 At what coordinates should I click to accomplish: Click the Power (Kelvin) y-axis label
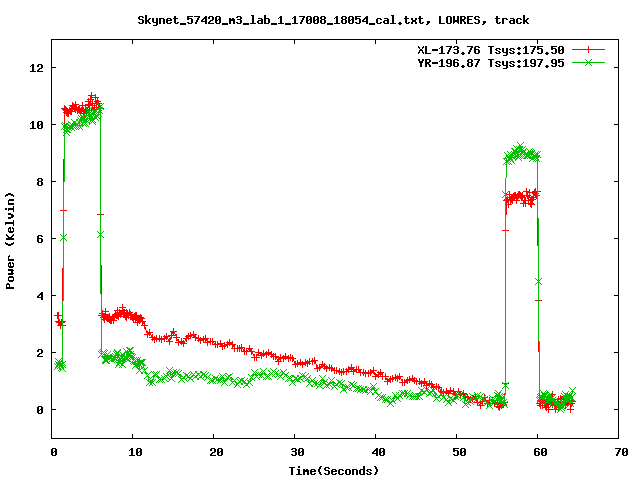(10, 241)
